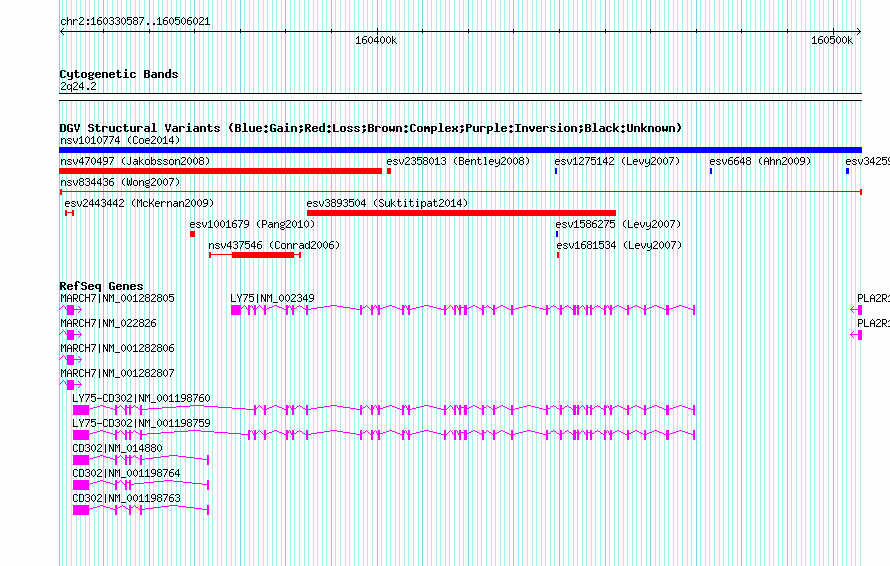
Task: Click the esv2358013 (Bentley2008) variant marker
Action: pos(389,171)
